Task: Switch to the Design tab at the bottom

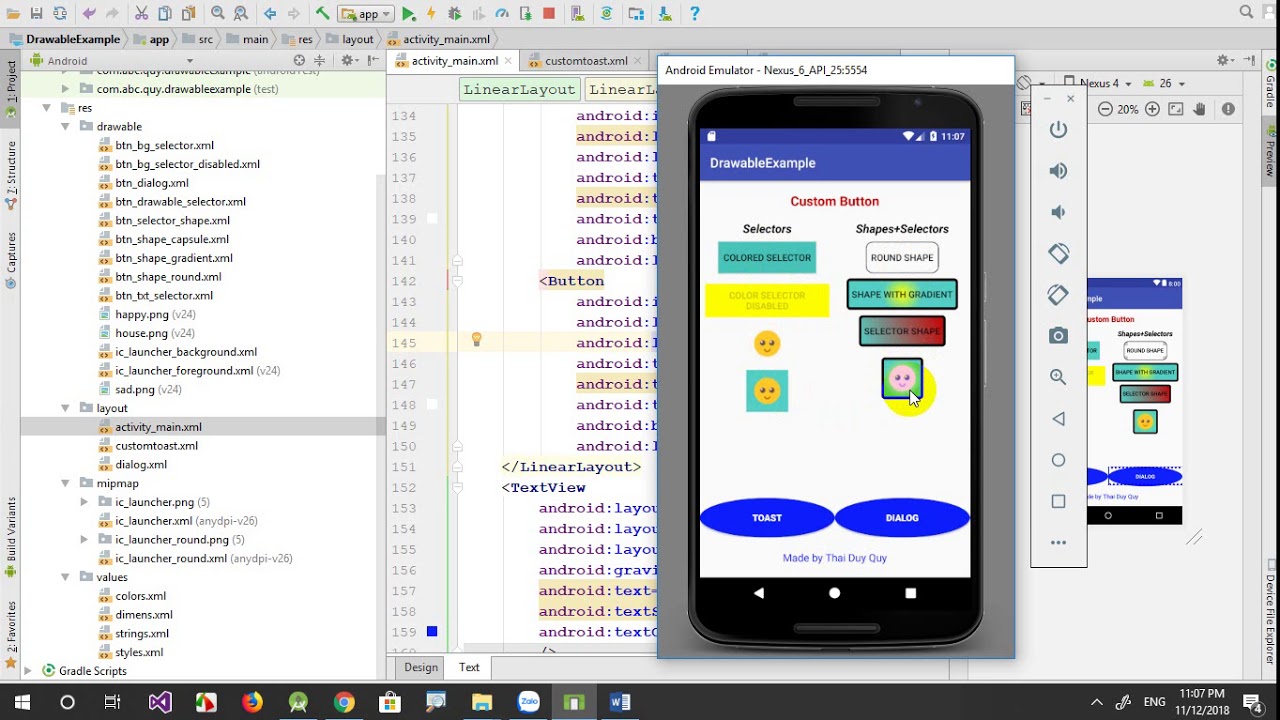Action: click(x=420, y=667)
